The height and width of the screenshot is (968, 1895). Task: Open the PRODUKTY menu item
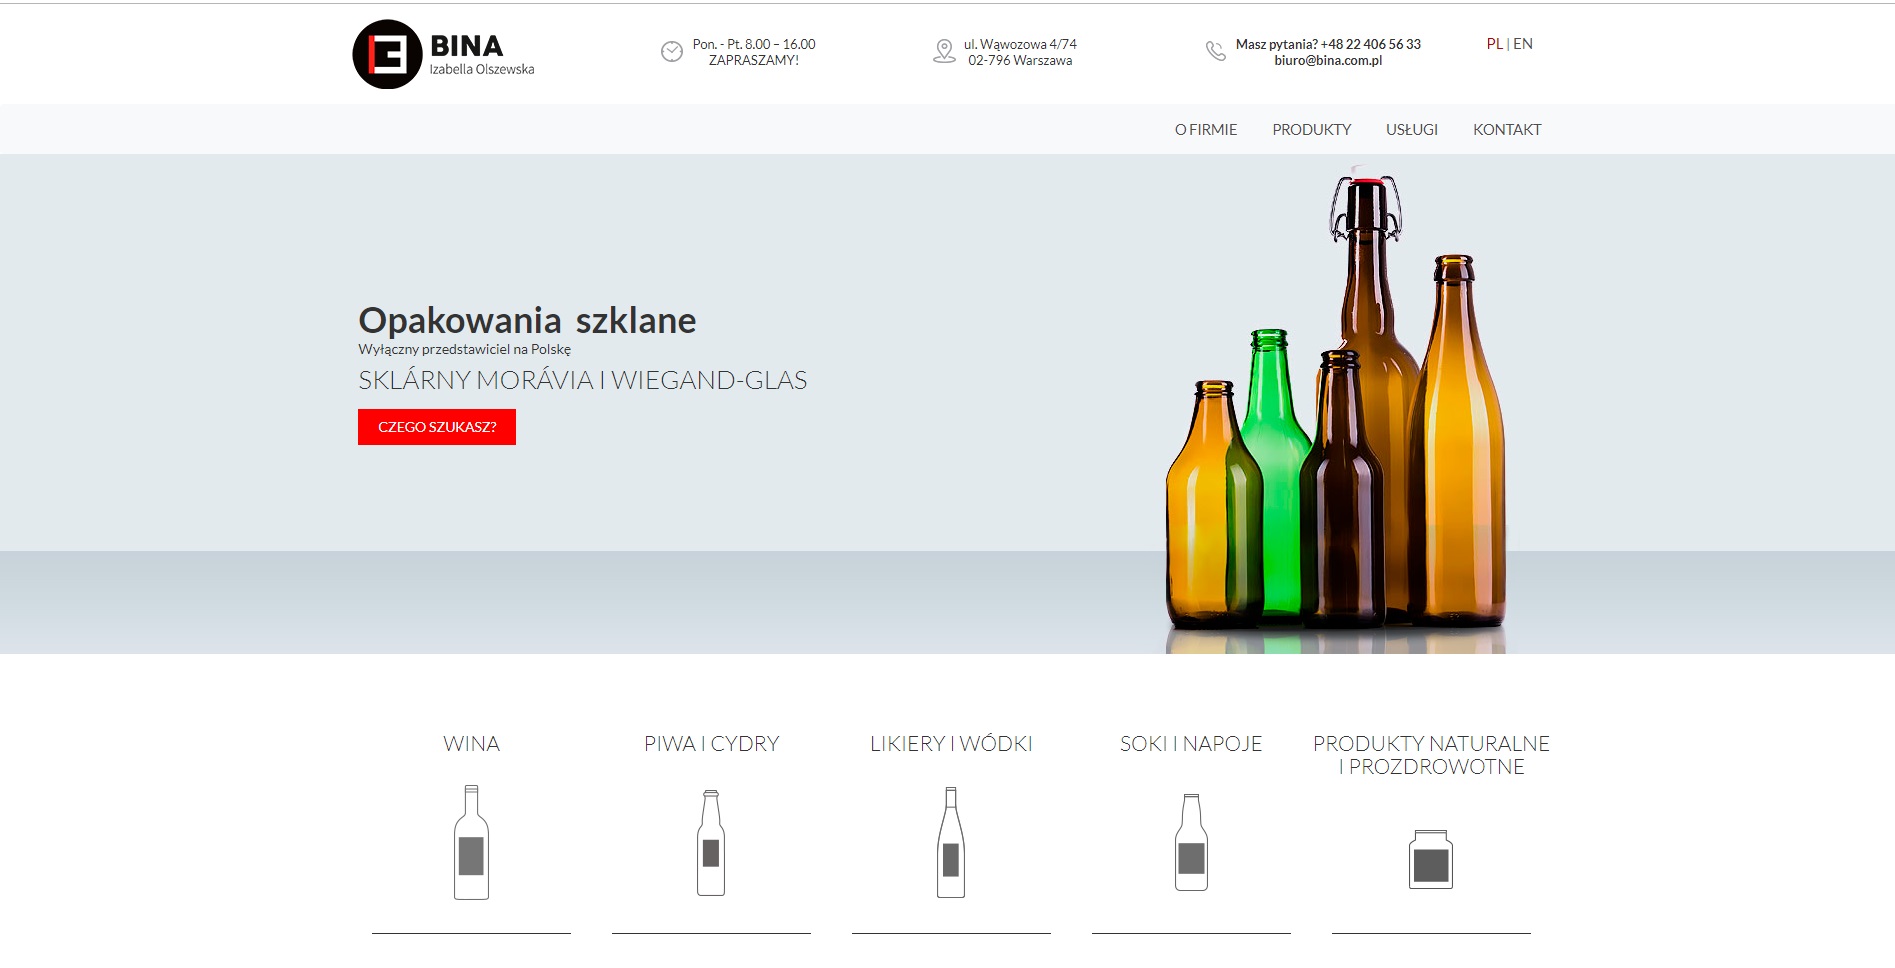click(1311, 130)
